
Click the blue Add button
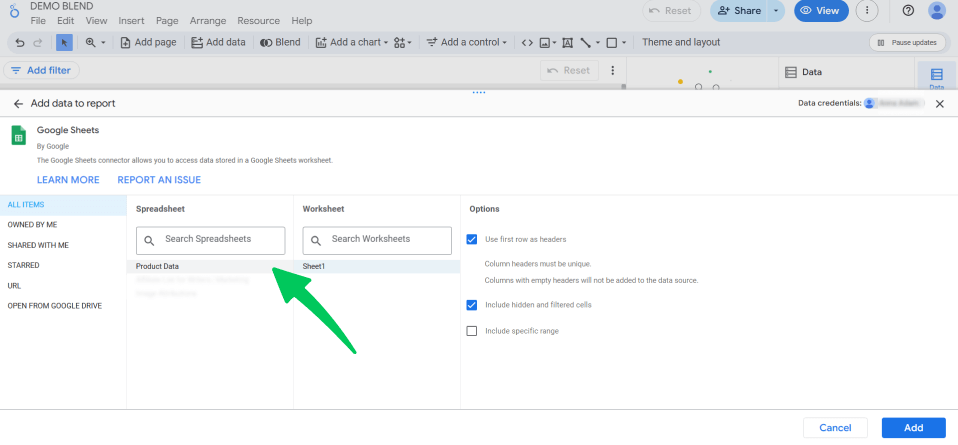point(913,427)
